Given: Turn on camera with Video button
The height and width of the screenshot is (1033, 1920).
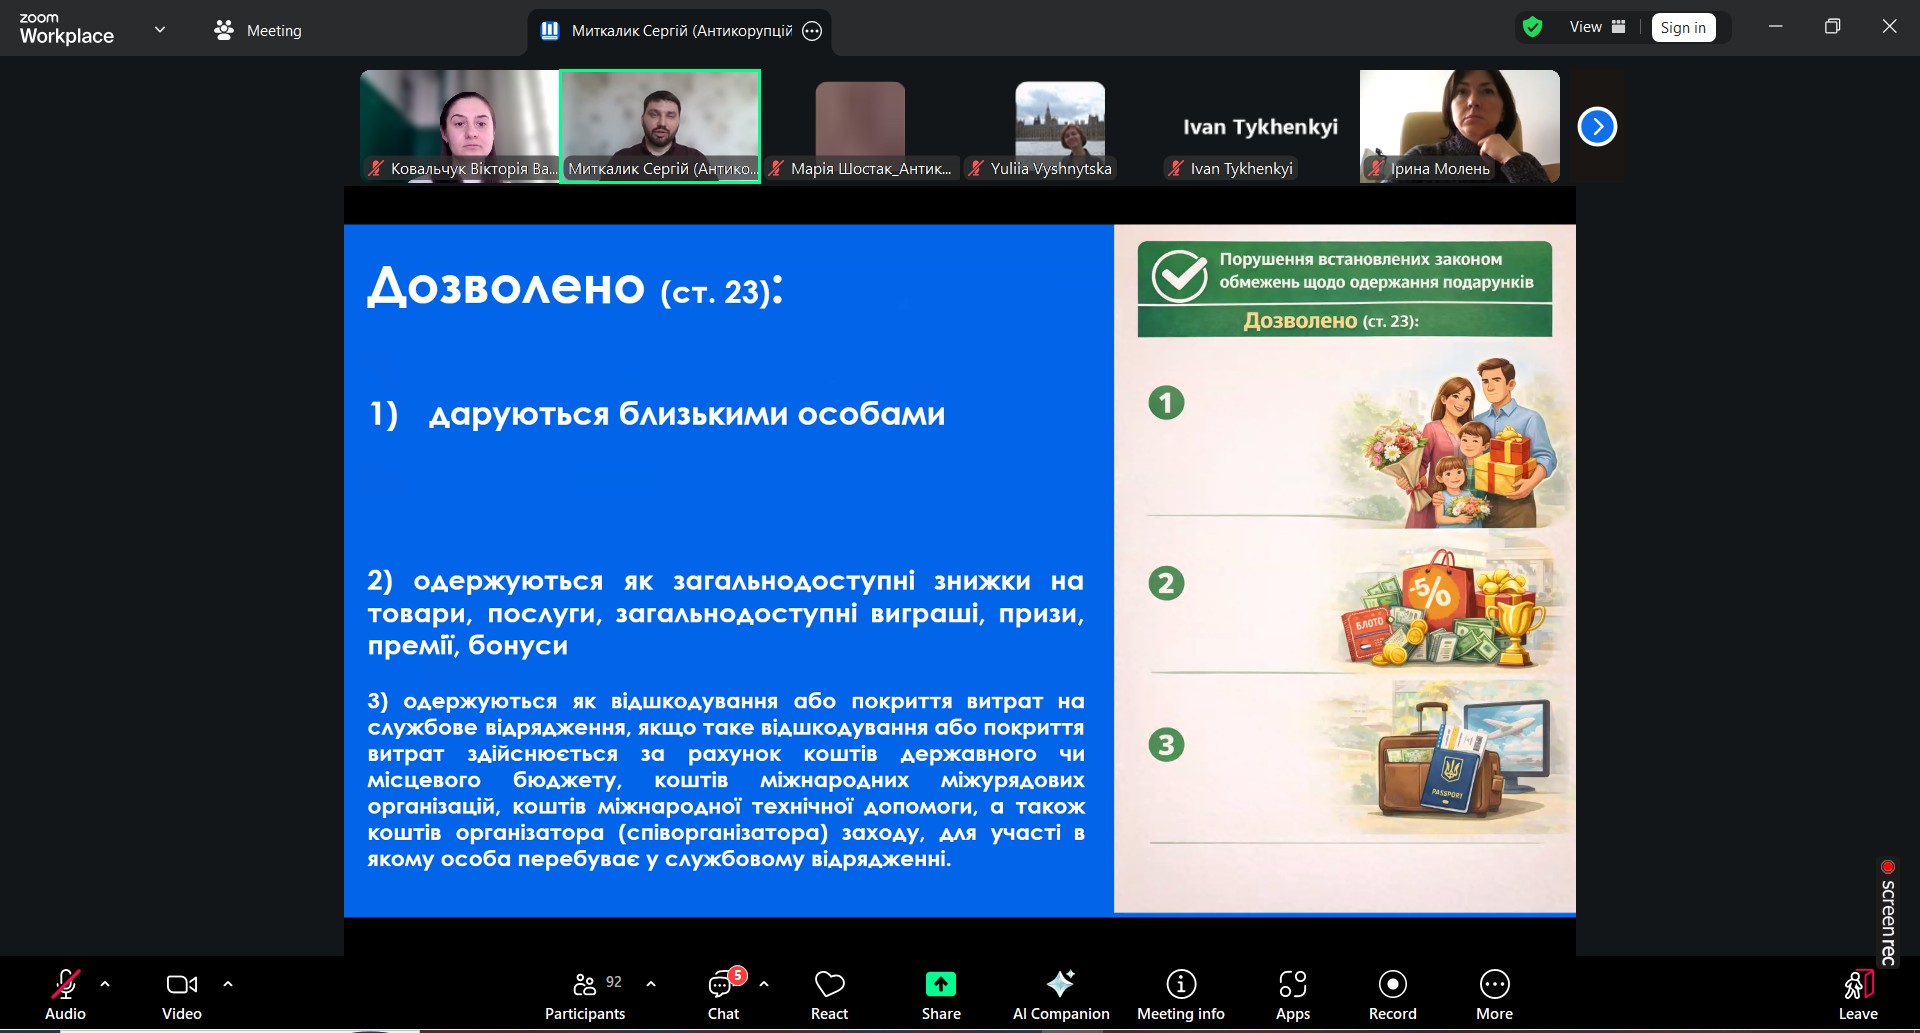Looking at the screenshot, I should click(x=182, y=995).
